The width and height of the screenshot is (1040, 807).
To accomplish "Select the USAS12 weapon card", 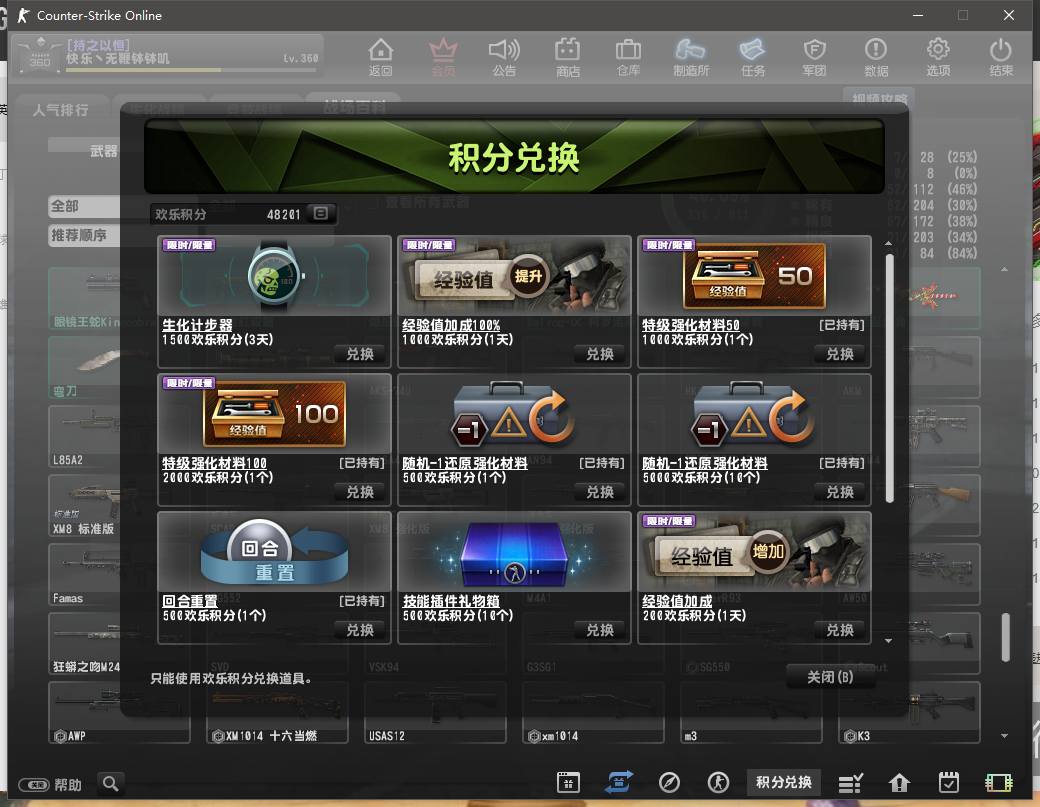I will coord(435,713).
